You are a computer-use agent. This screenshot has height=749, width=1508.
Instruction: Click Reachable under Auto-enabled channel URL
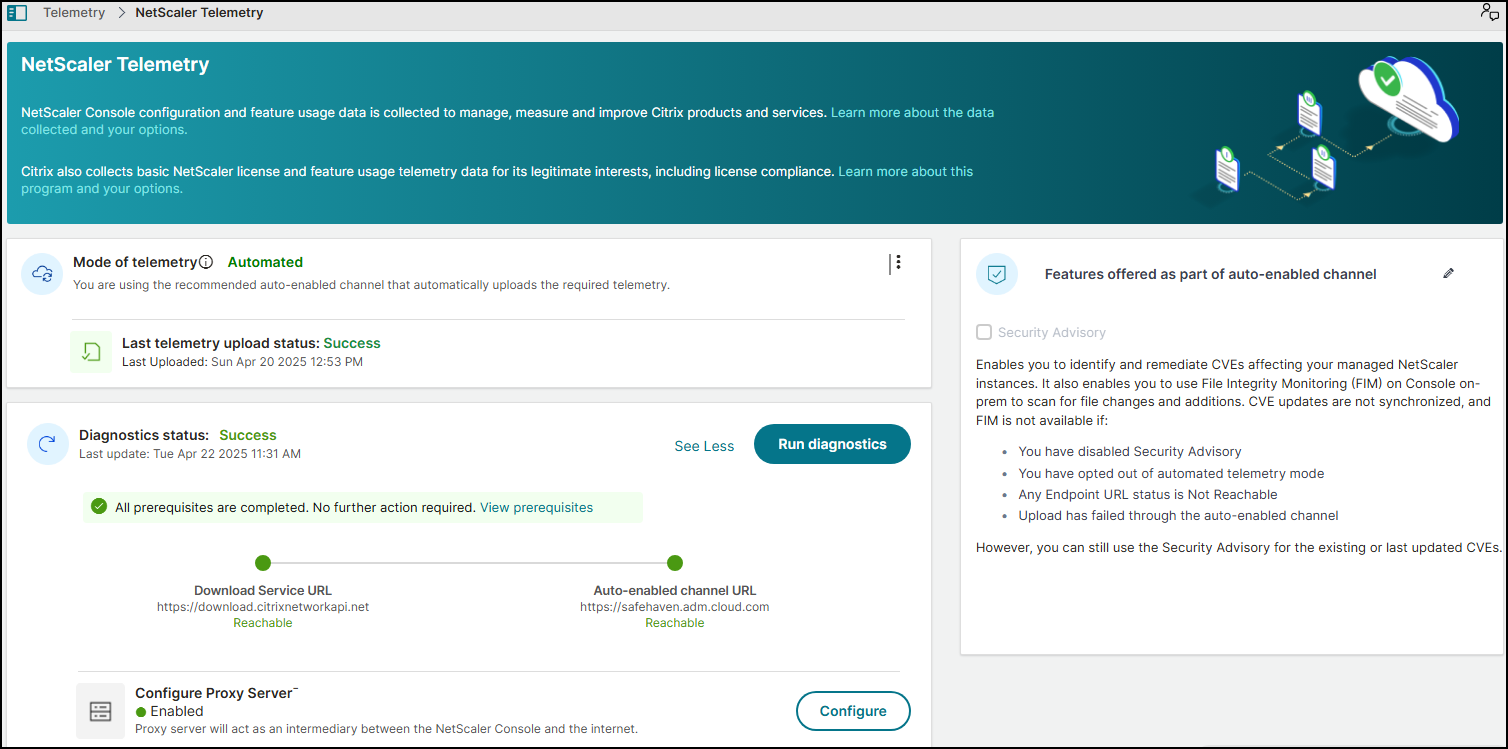pos(675,623)
